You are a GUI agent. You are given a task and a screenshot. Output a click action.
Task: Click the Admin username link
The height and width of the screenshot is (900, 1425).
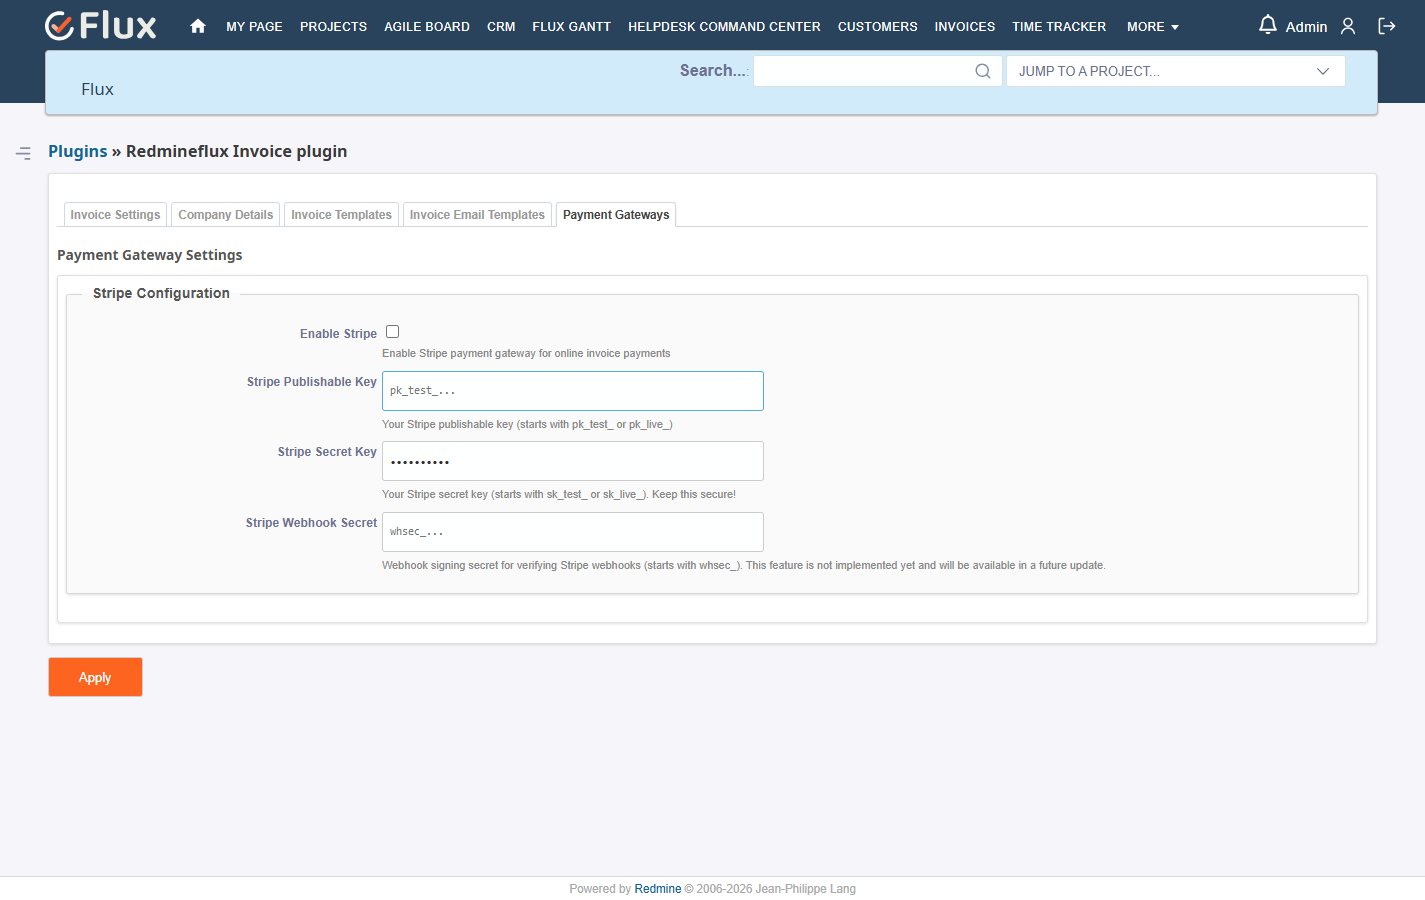tap(1306, 27)
